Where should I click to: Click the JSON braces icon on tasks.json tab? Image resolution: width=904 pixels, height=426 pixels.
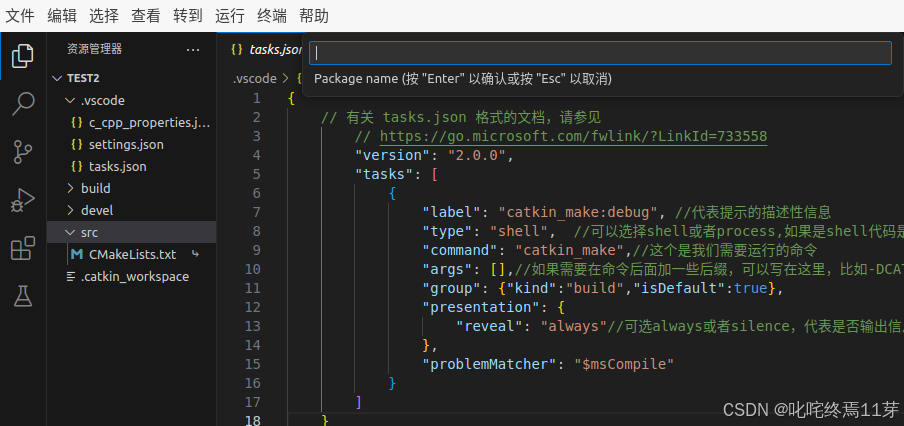236,50
